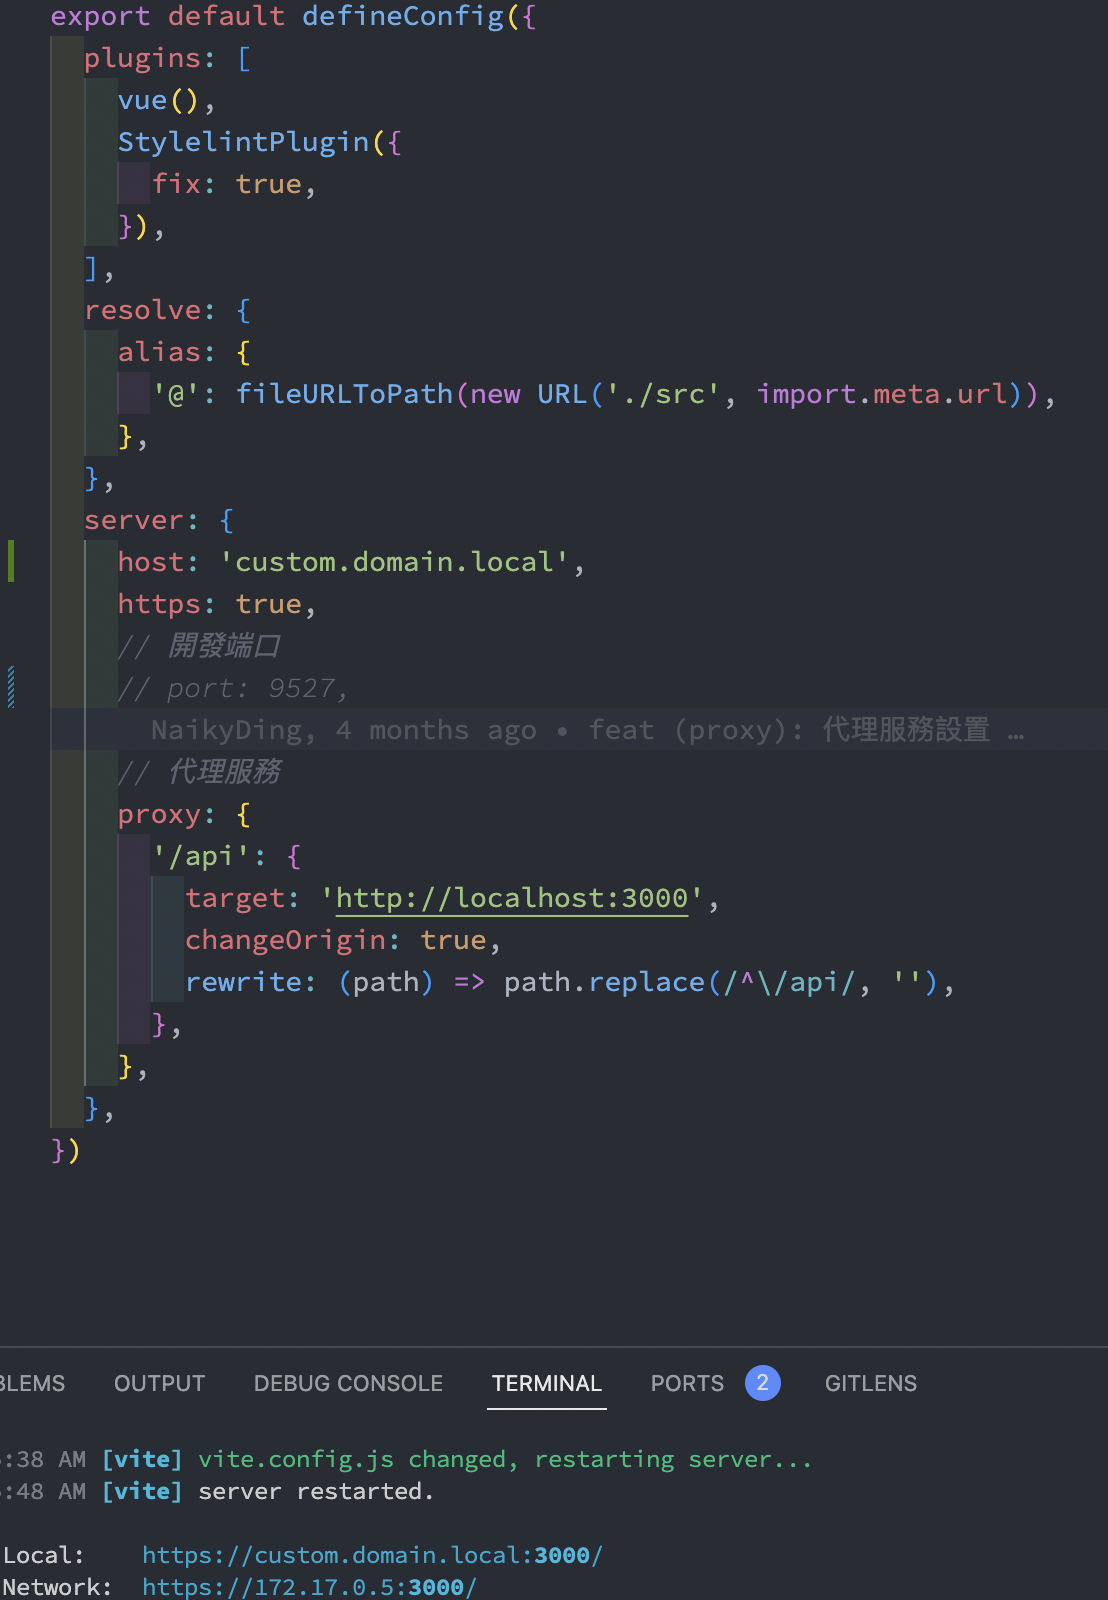
Task: Click the NaikyDing GitLens blame annotation
Action: point(226,730)
